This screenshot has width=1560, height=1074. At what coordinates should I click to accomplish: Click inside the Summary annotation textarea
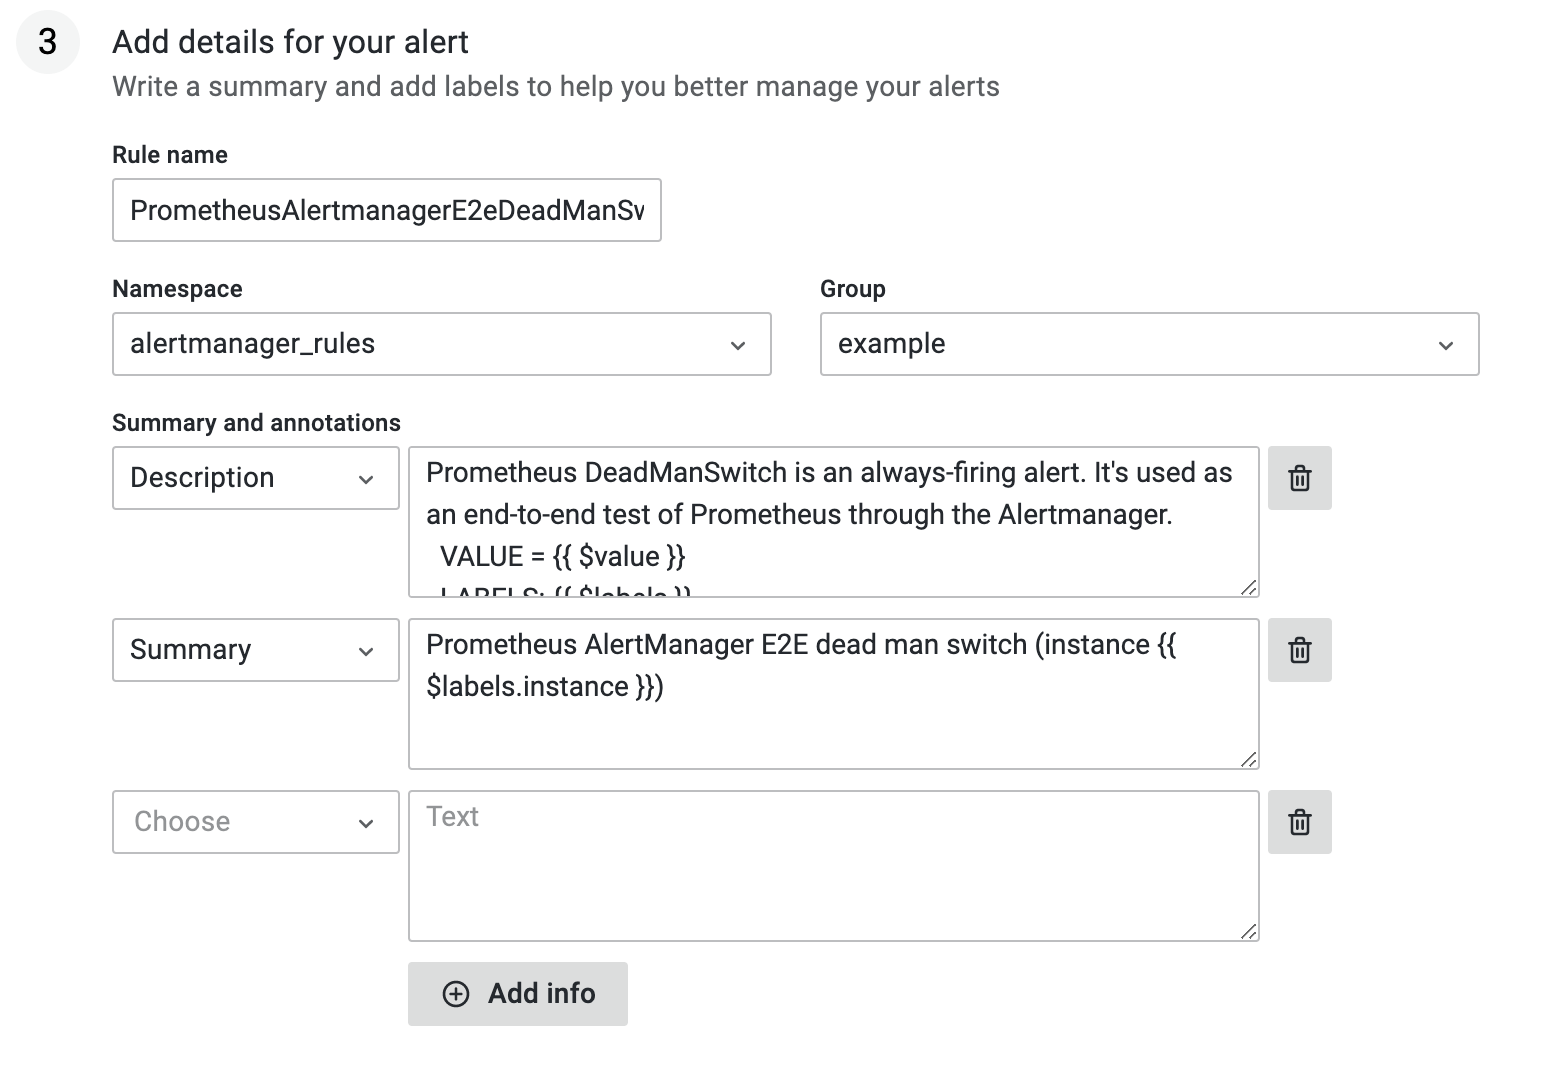(x=833, y=690)
